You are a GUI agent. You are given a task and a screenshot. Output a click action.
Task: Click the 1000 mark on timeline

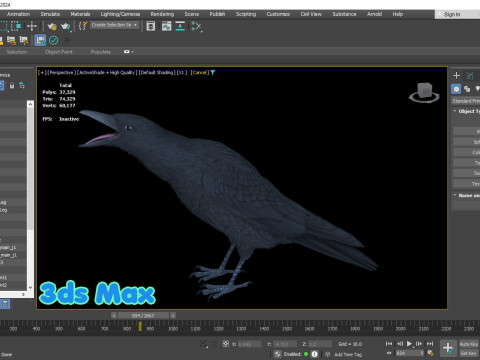tap(173, 329)
